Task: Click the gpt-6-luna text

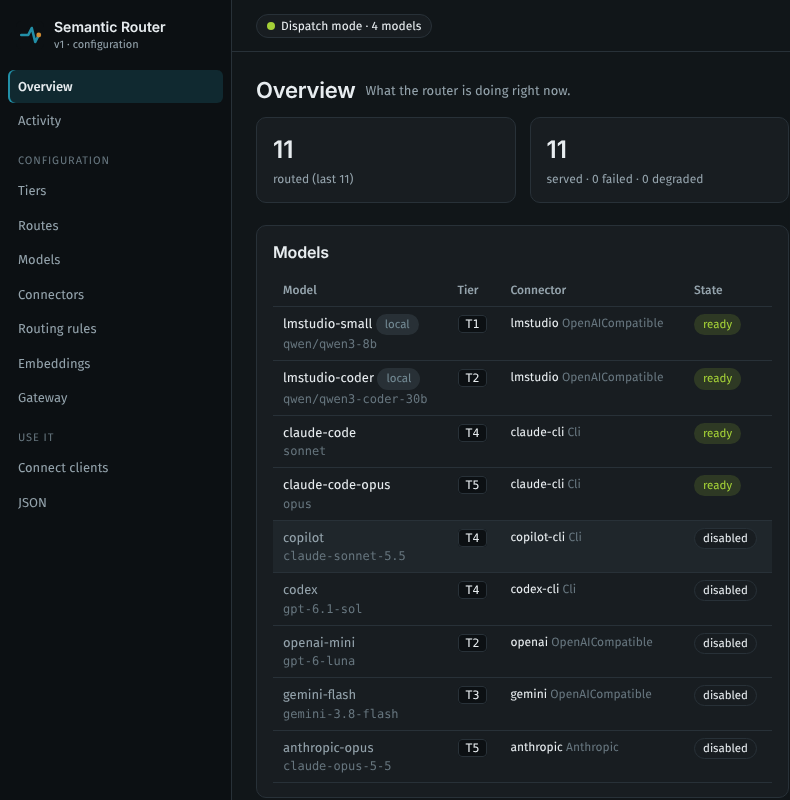Action: 319,661
